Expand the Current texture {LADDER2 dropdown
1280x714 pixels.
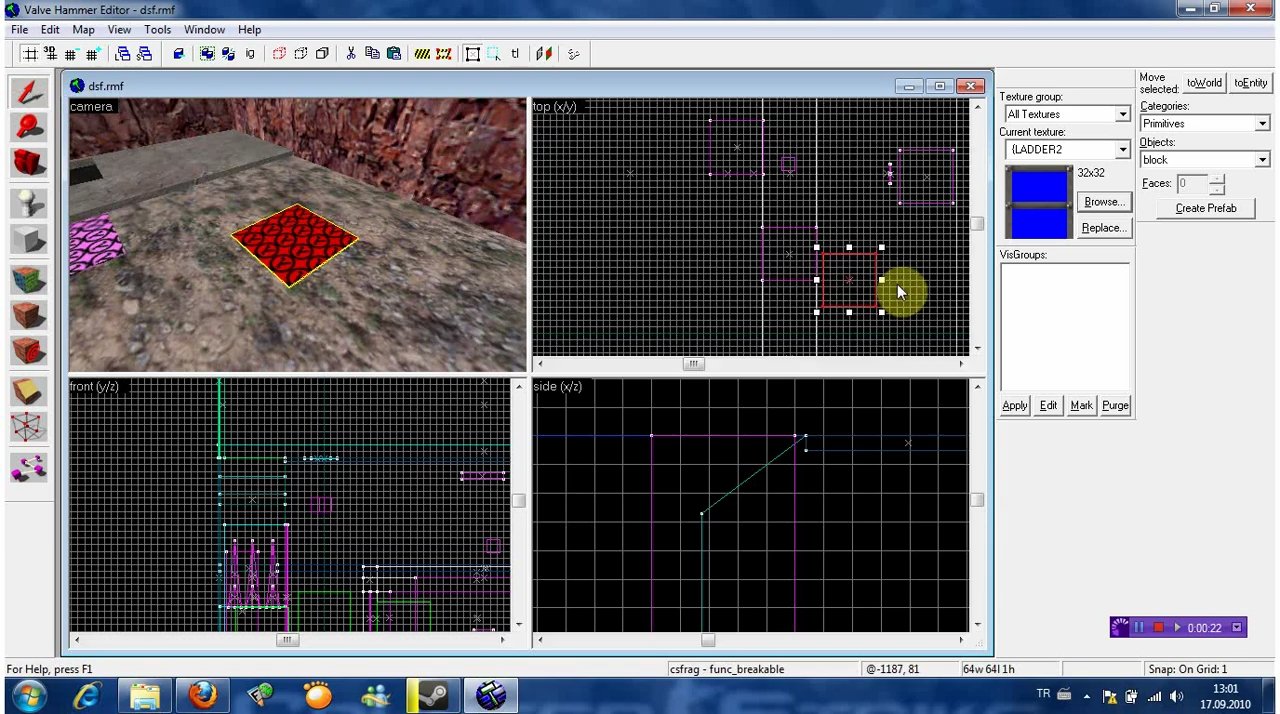point(1122,150)
